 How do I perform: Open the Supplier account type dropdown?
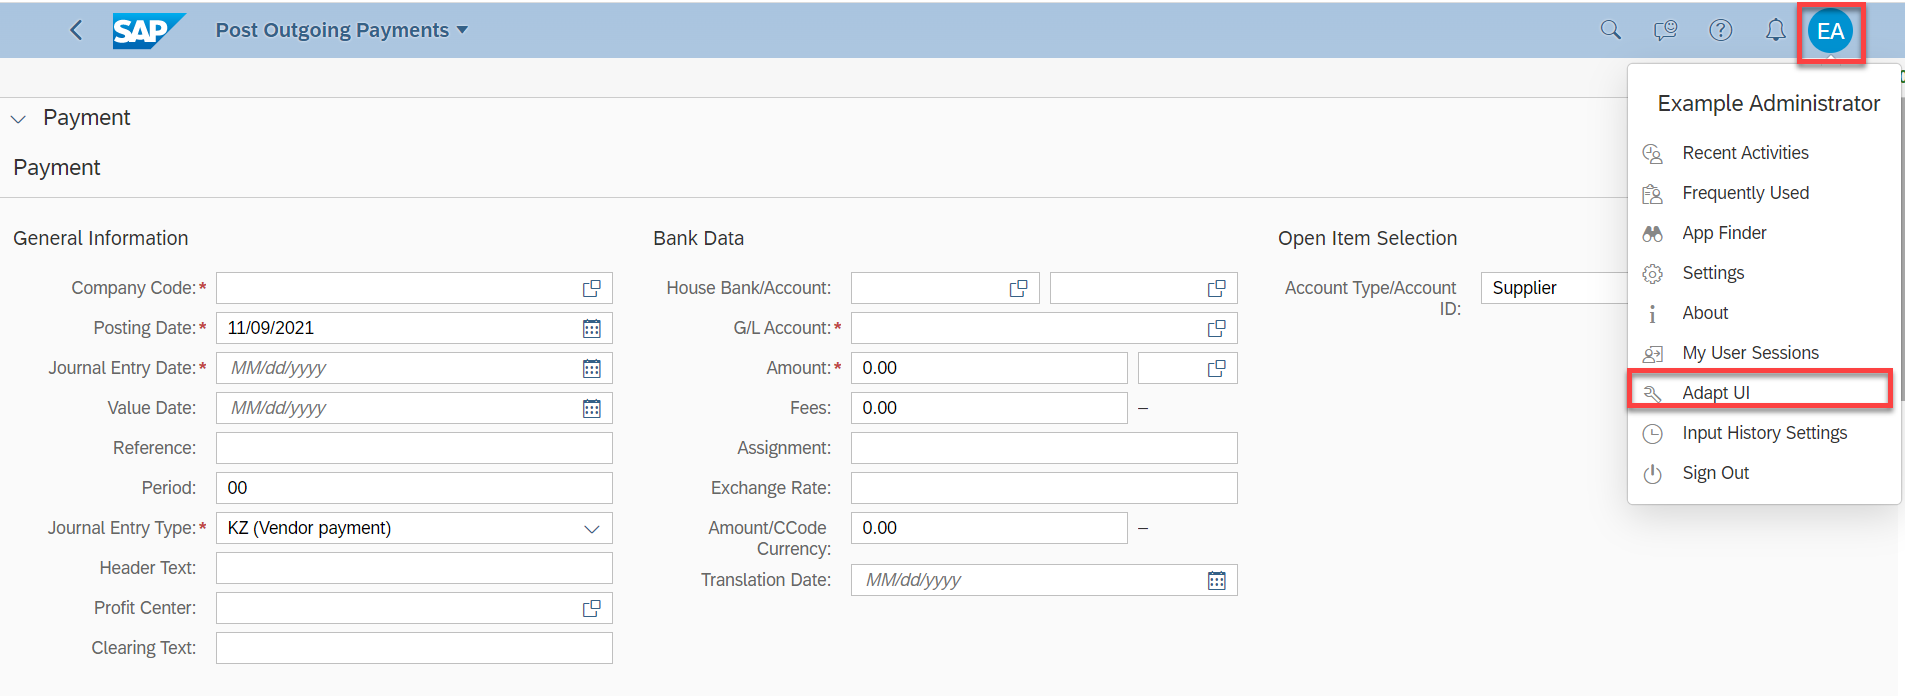click(x=1554, y=288)
